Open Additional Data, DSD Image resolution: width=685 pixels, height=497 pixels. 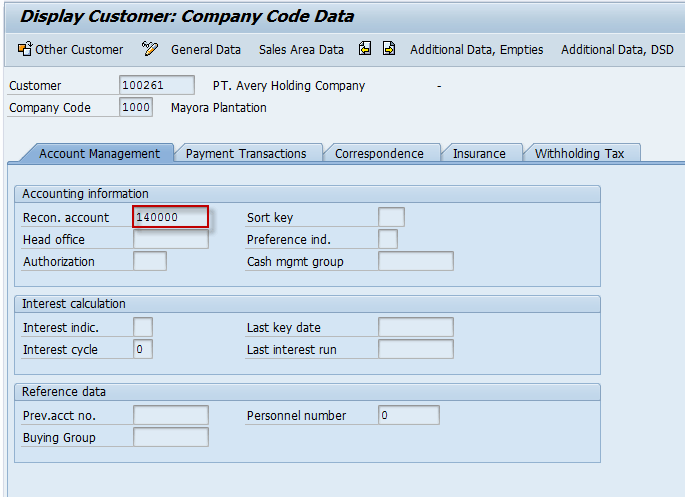(x=617, y=50)
